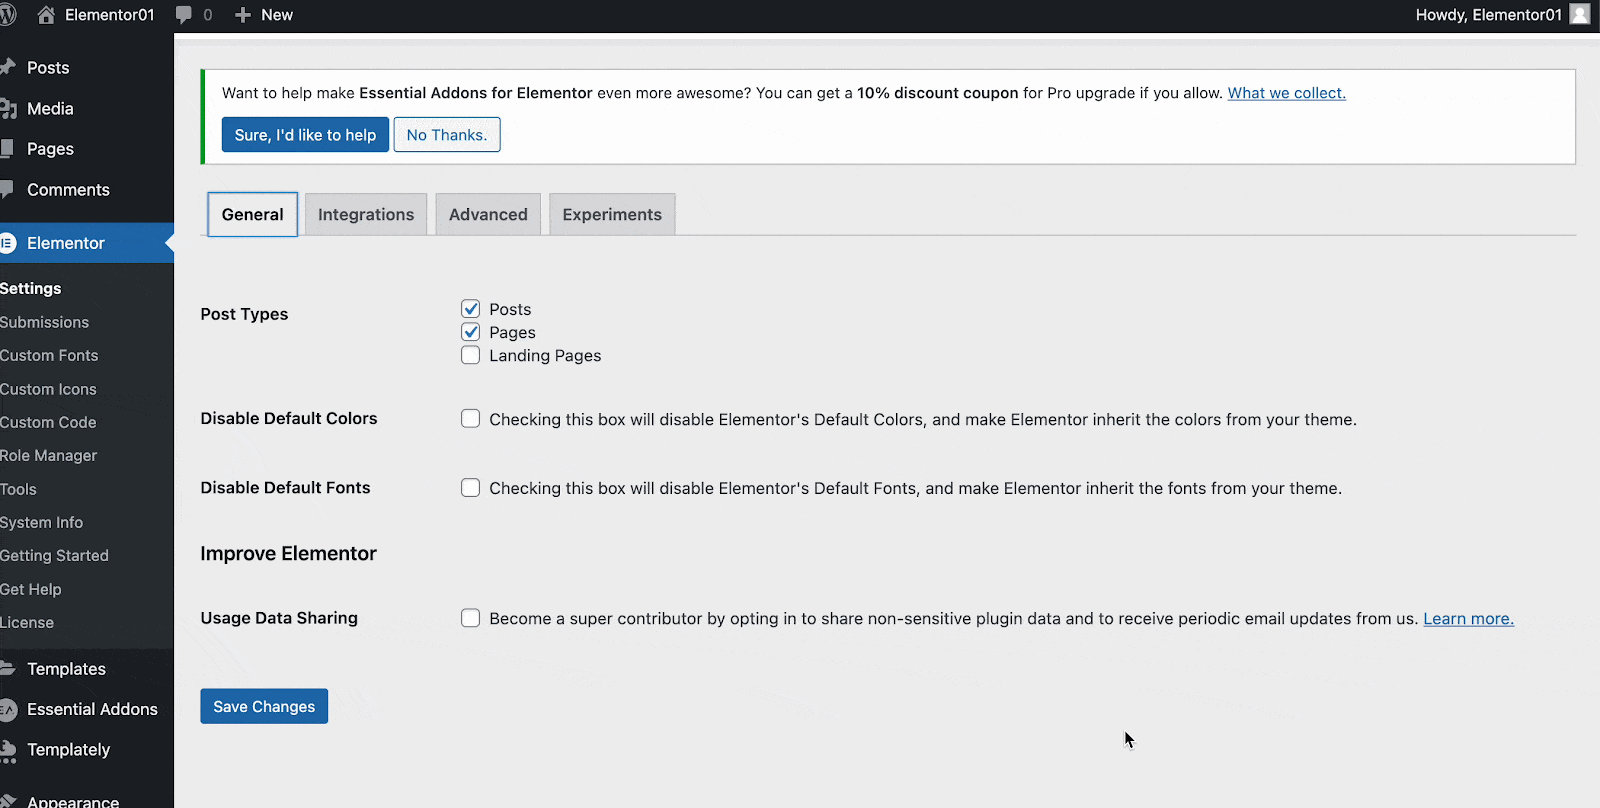Select the General tab

[x=252, y=214]
